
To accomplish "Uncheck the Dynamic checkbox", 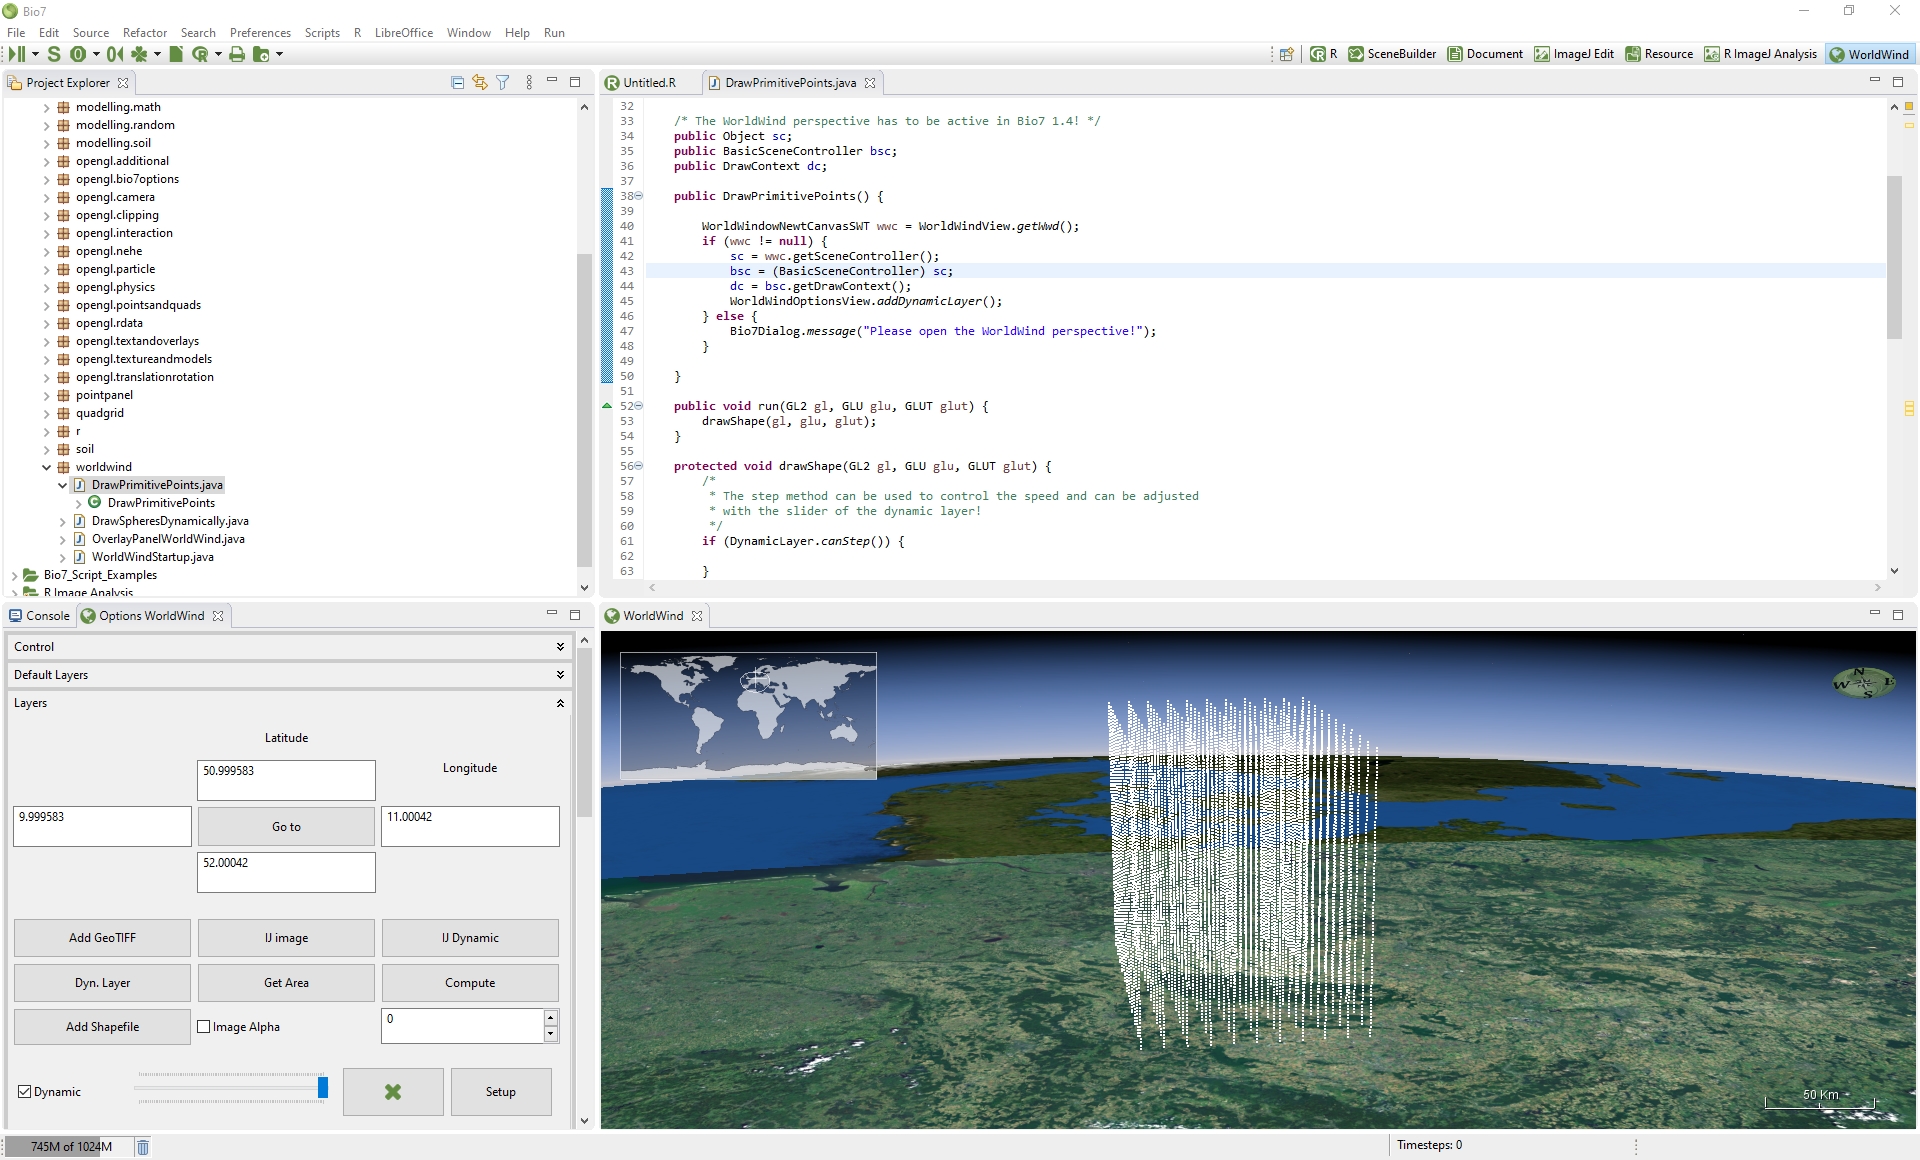I will click(x=25, y=1092).
